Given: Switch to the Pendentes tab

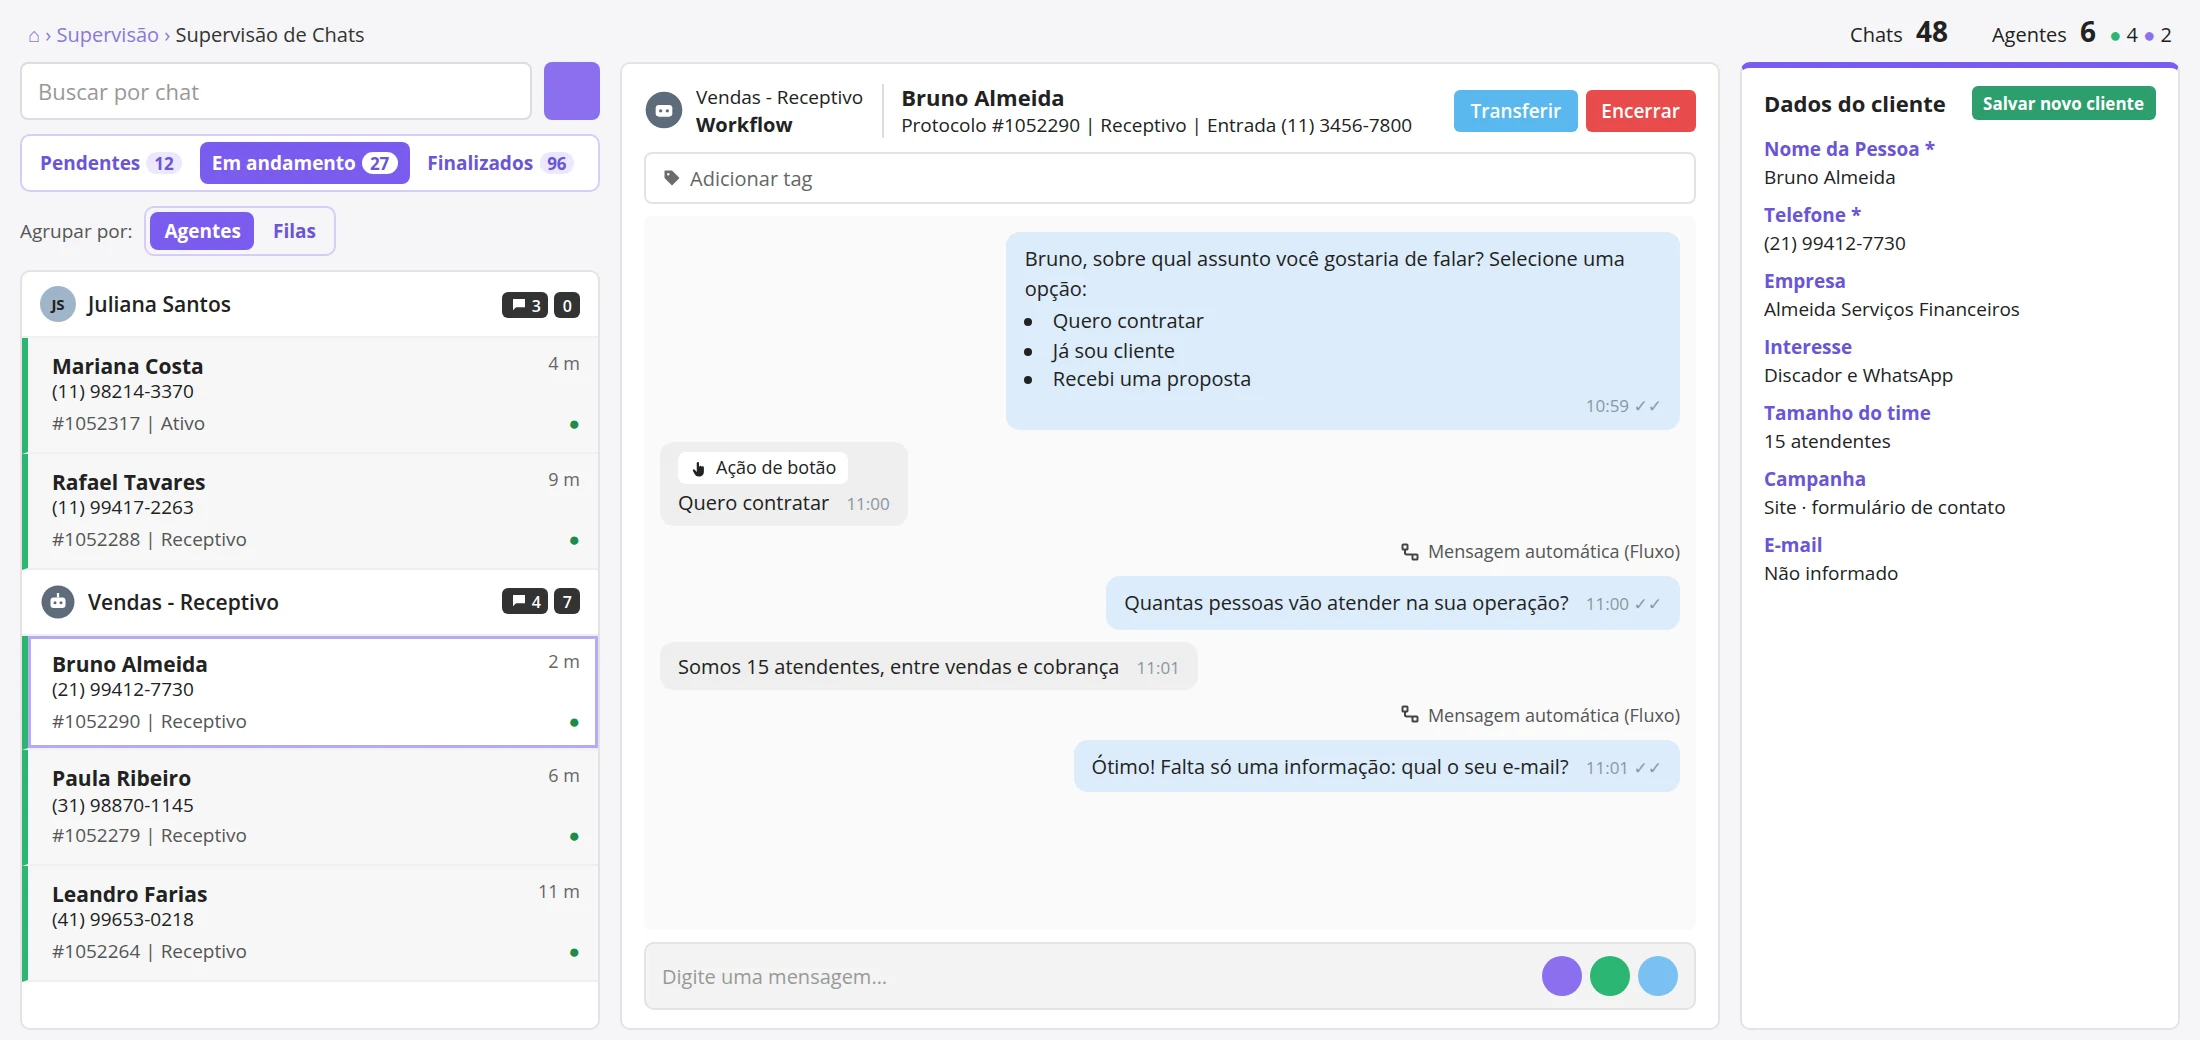Looking at the screenshot, I should (x=109, y=163).
